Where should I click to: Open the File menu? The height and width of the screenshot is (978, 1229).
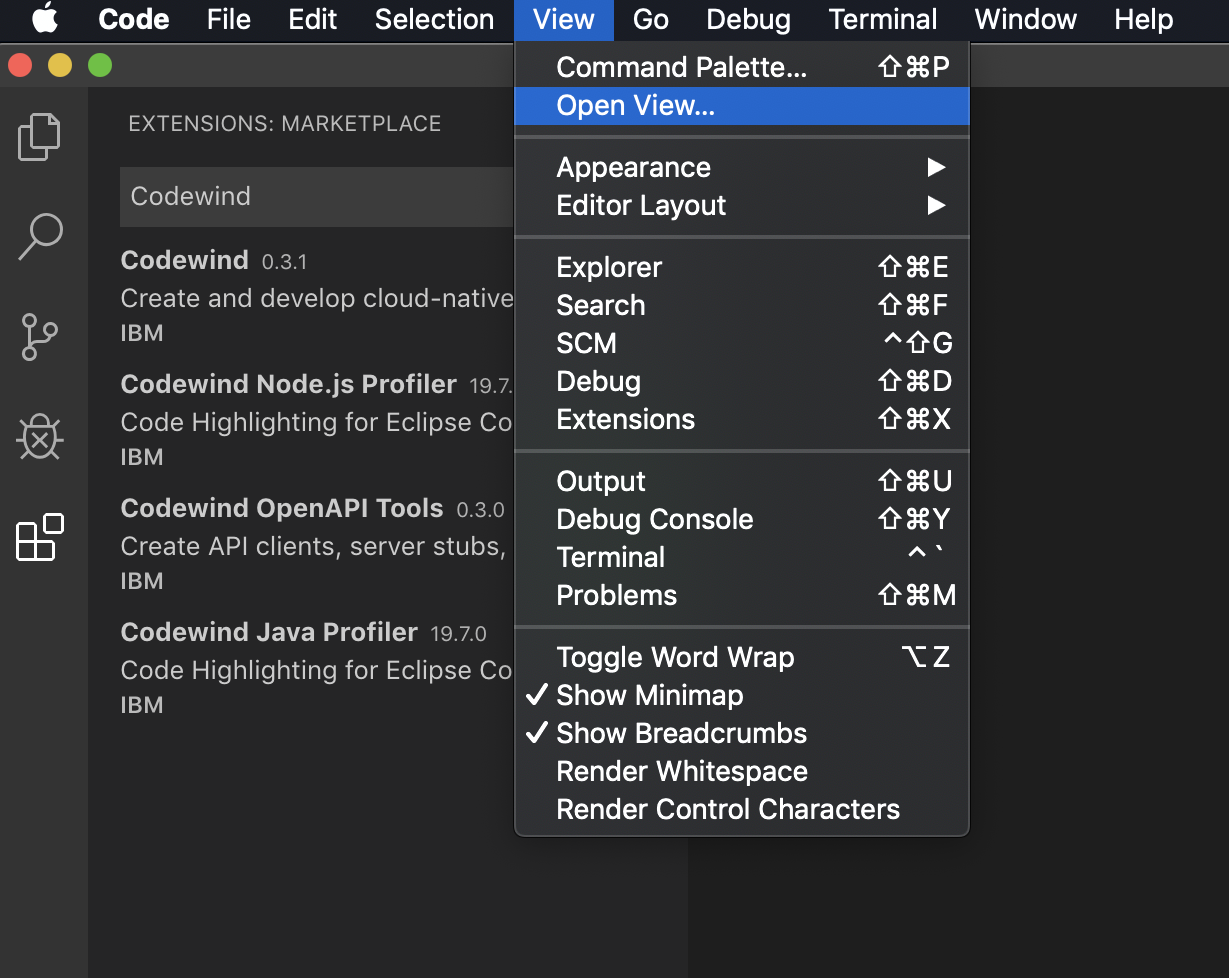point(229,19)
